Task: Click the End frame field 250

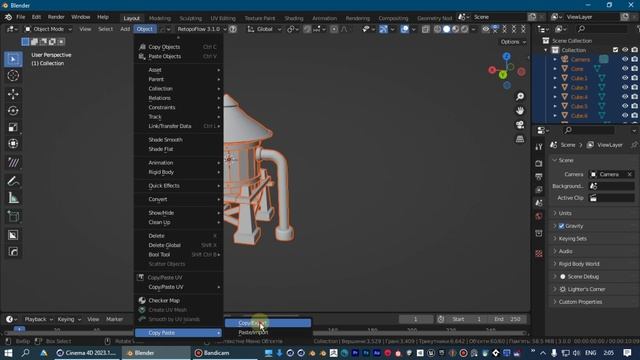Action: click(508, 319)
